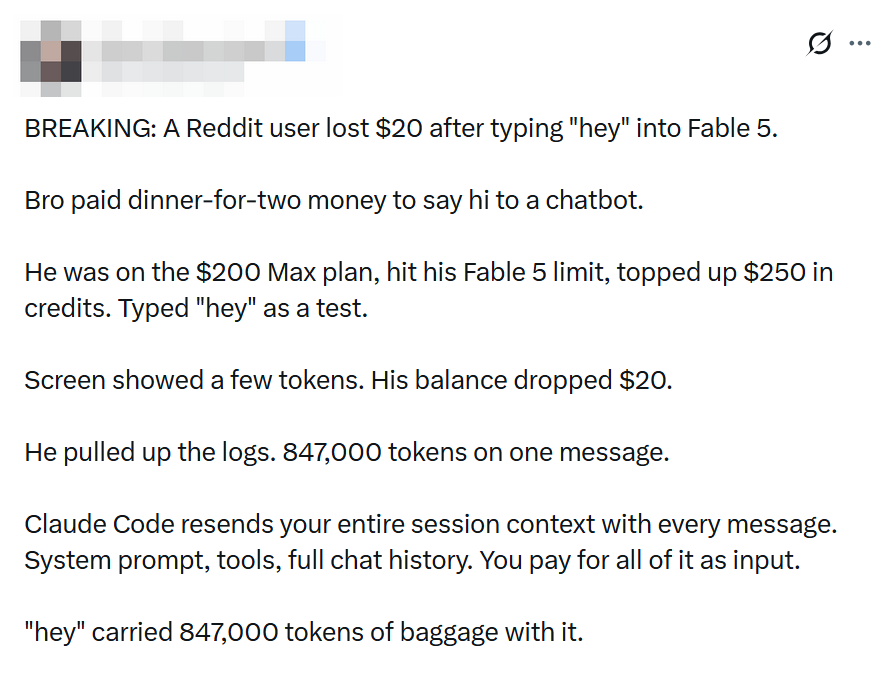Click the word BREAKING at the post start
Screen dimensions: 895x673
click(x=89, y=128)
